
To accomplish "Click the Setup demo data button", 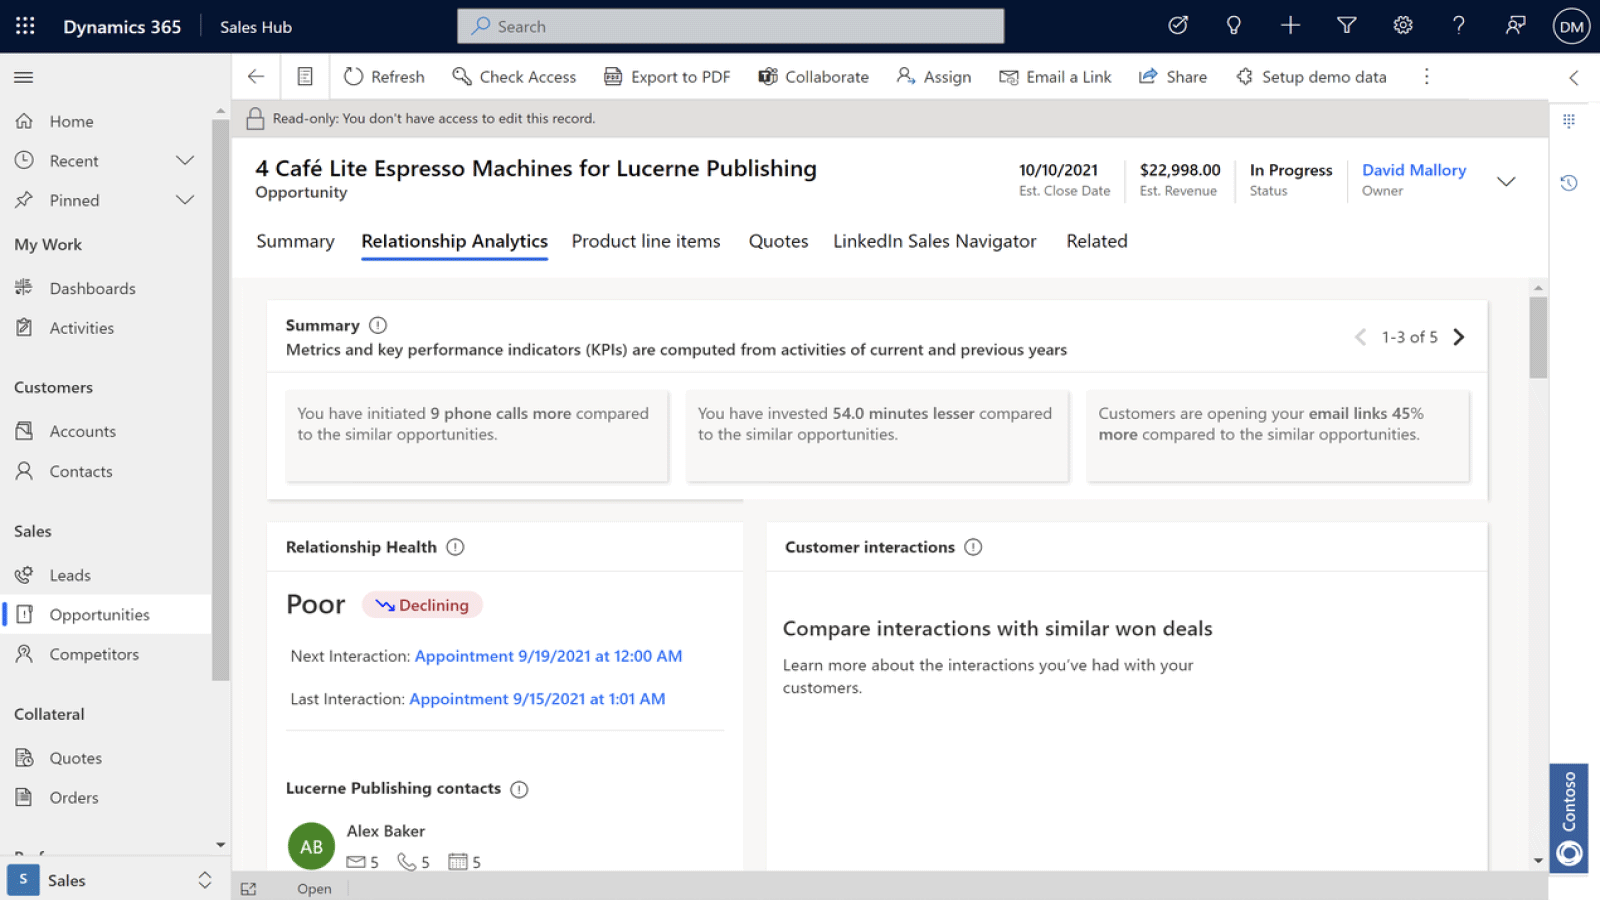I will point(1311,76).
